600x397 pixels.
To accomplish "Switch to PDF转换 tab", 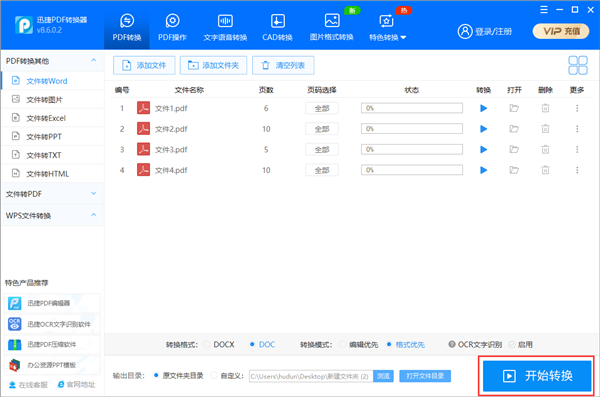I will click(127, 28).
